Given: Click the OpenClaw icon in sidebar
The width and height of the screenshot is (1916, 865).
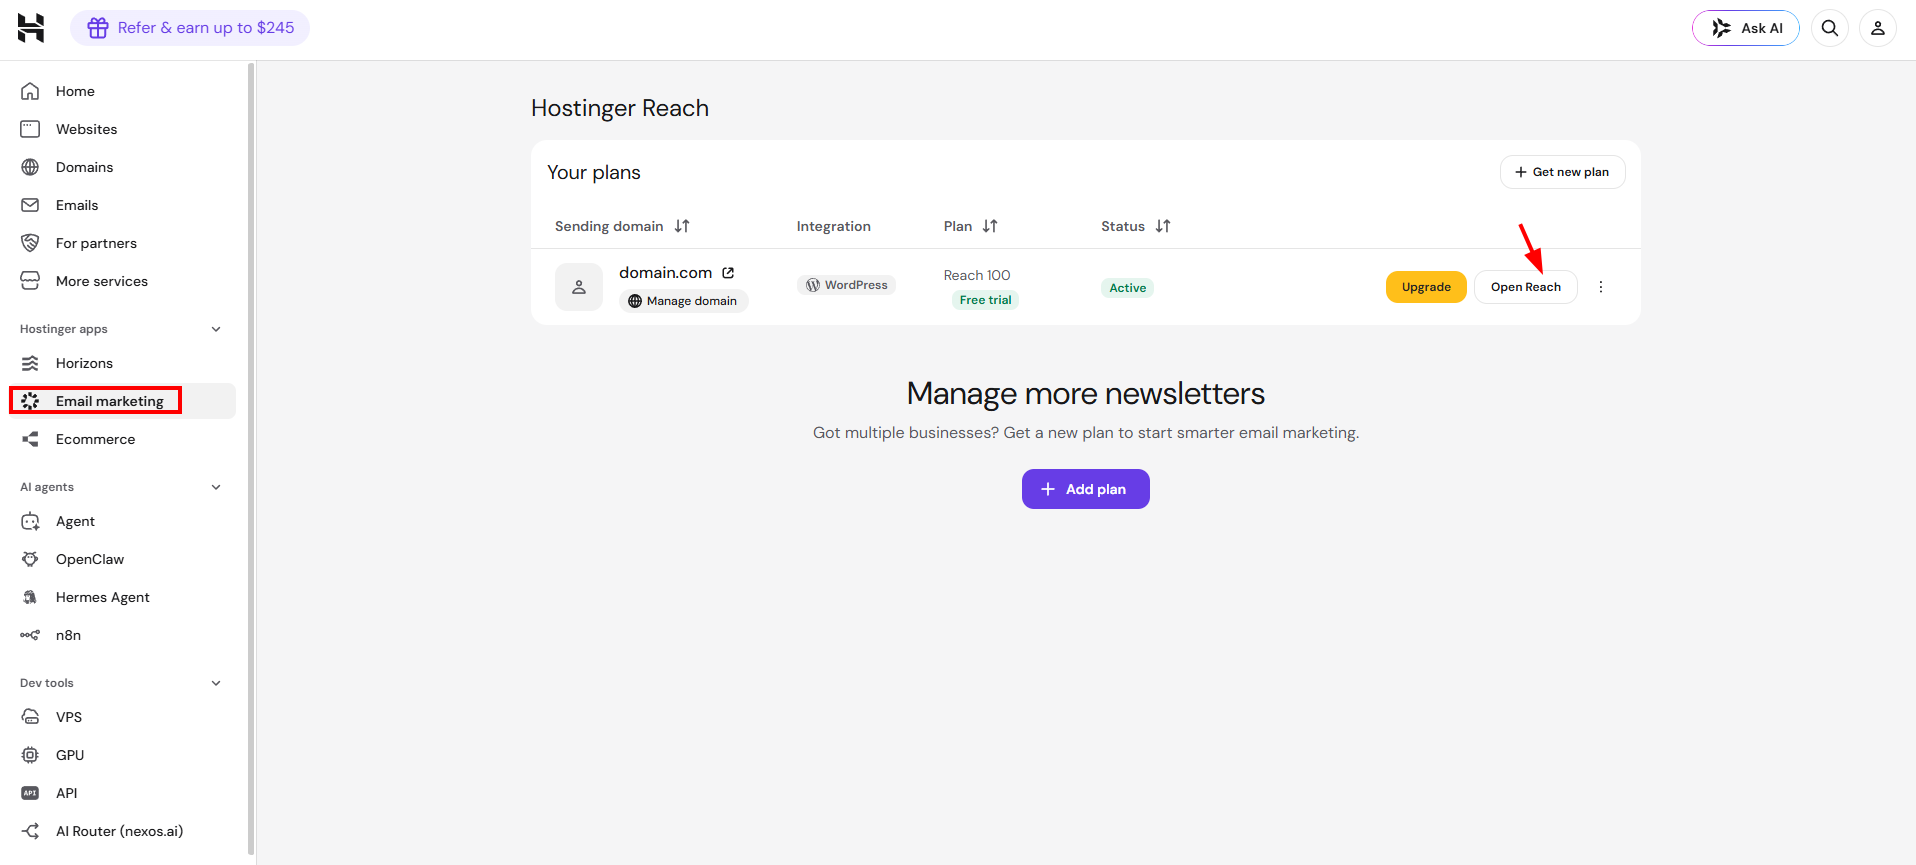Looking at the screenshot, I should click(30, 559).
